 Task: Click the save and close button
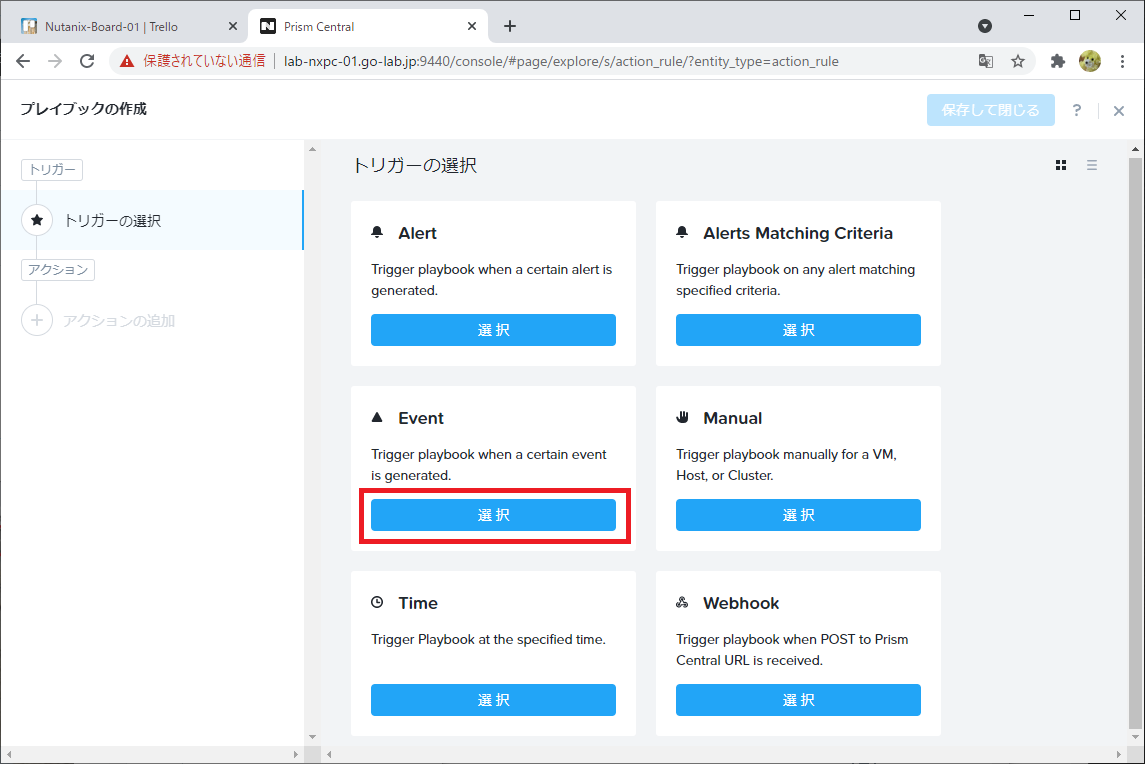pos(990,110)
